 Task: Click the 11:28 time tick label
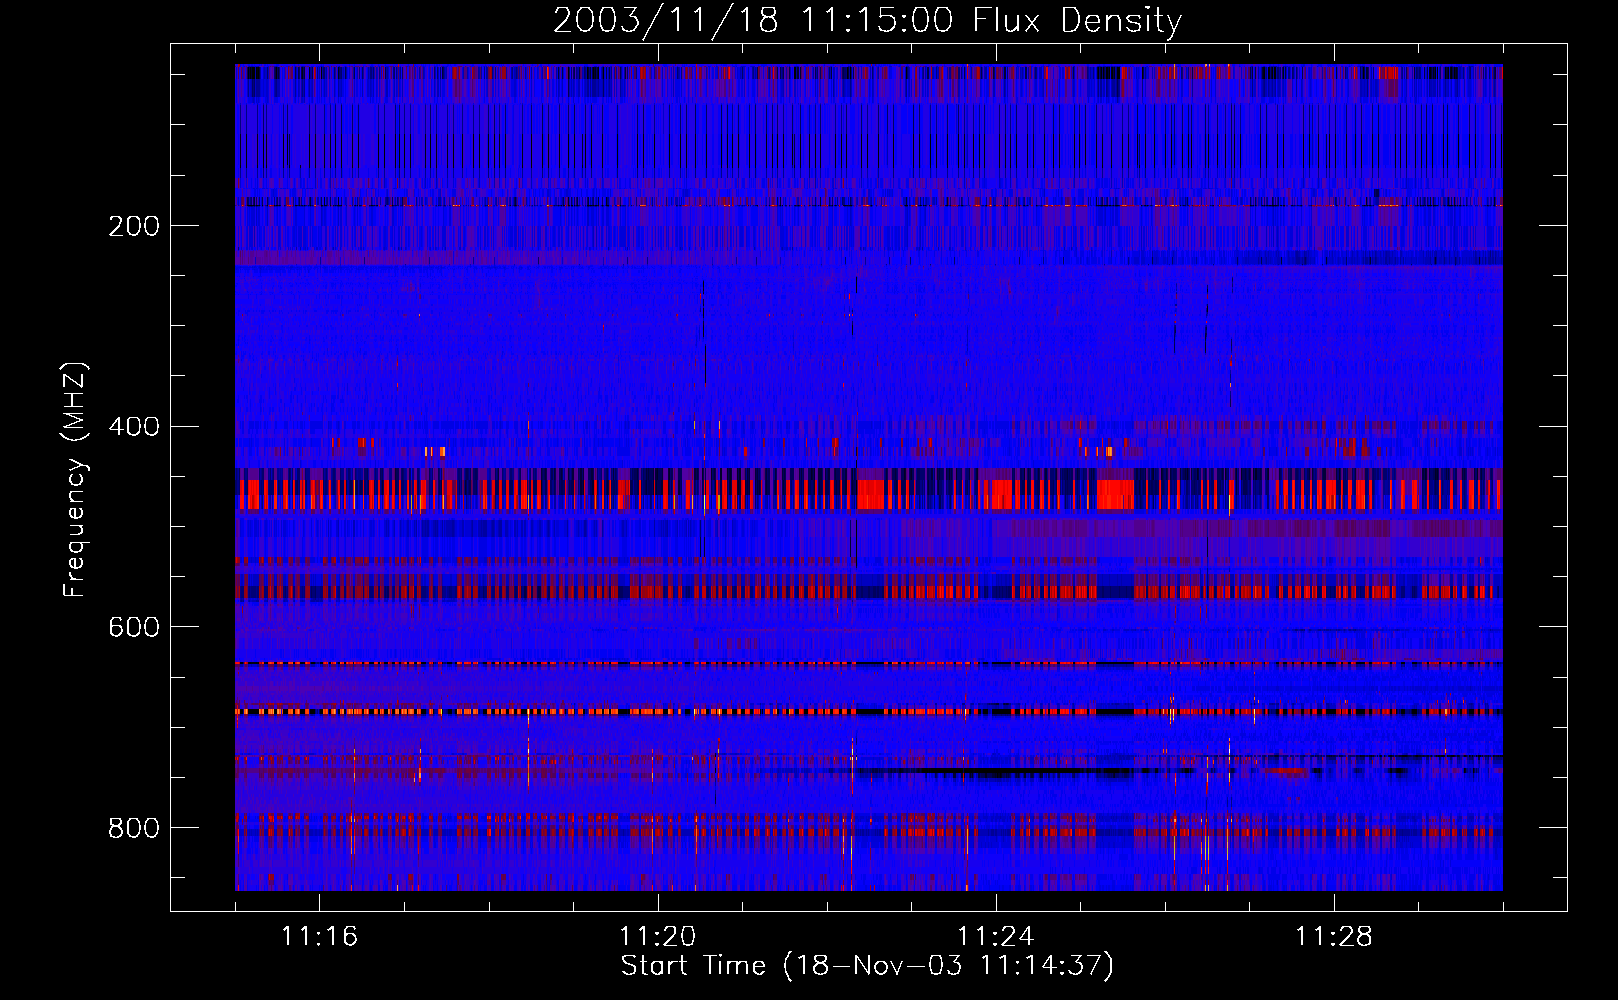(x=1334, y=937)
